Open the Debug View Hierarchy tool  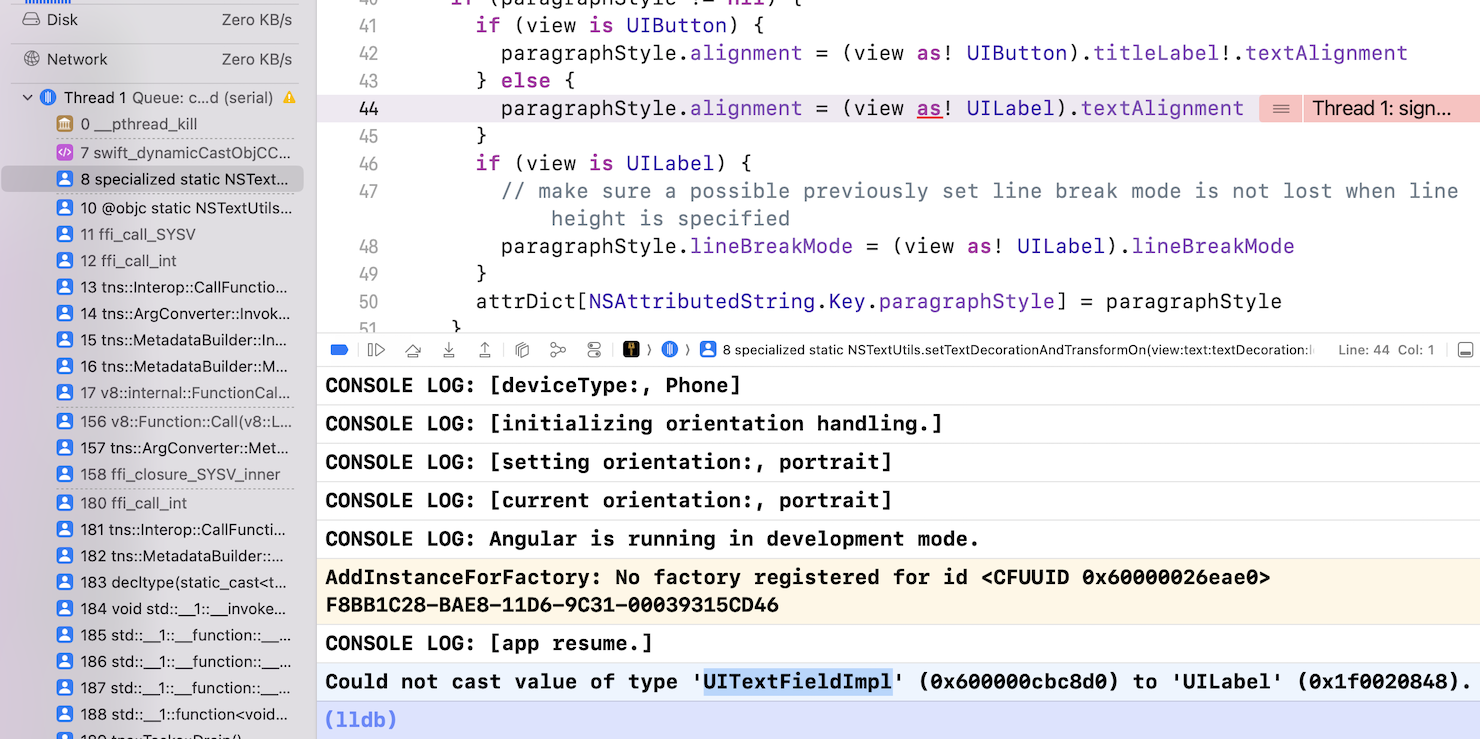click(521, 349)
